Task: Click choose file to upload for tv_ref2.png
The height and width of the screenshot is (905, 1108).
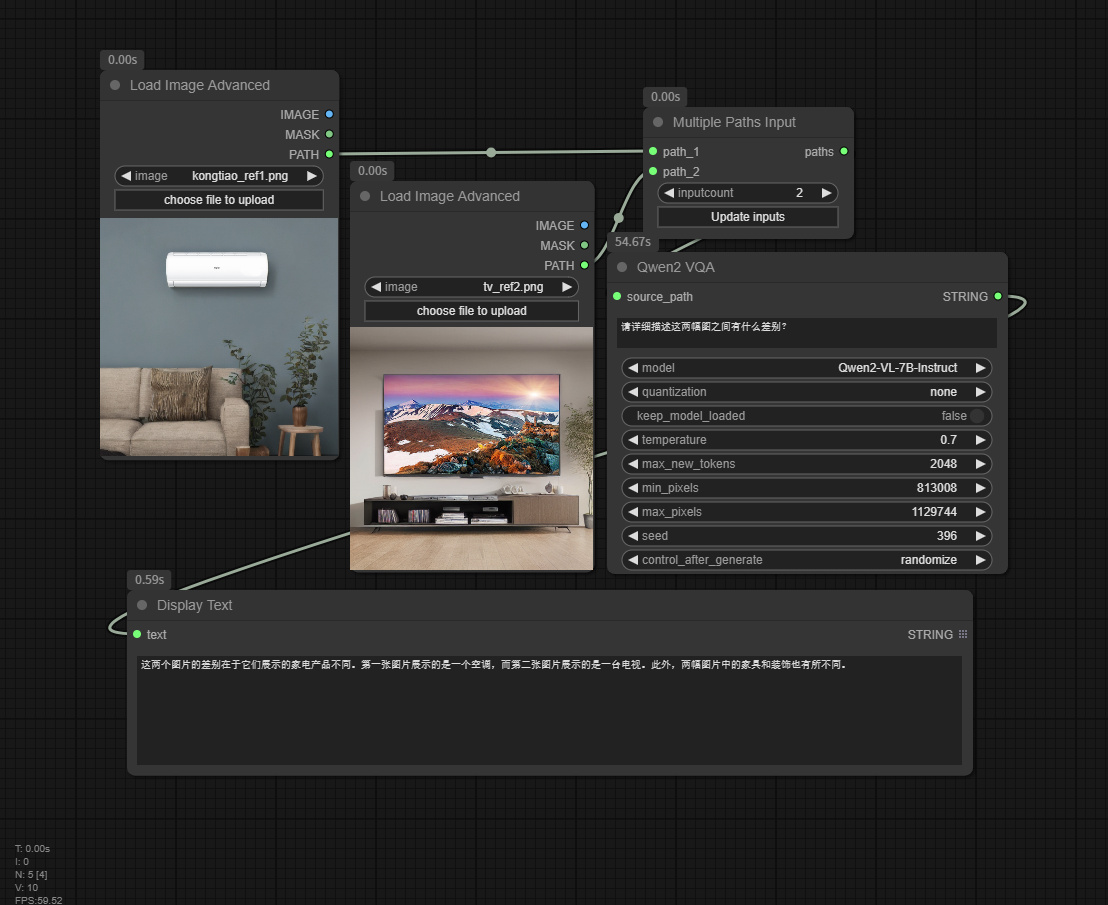Action: 471,310
